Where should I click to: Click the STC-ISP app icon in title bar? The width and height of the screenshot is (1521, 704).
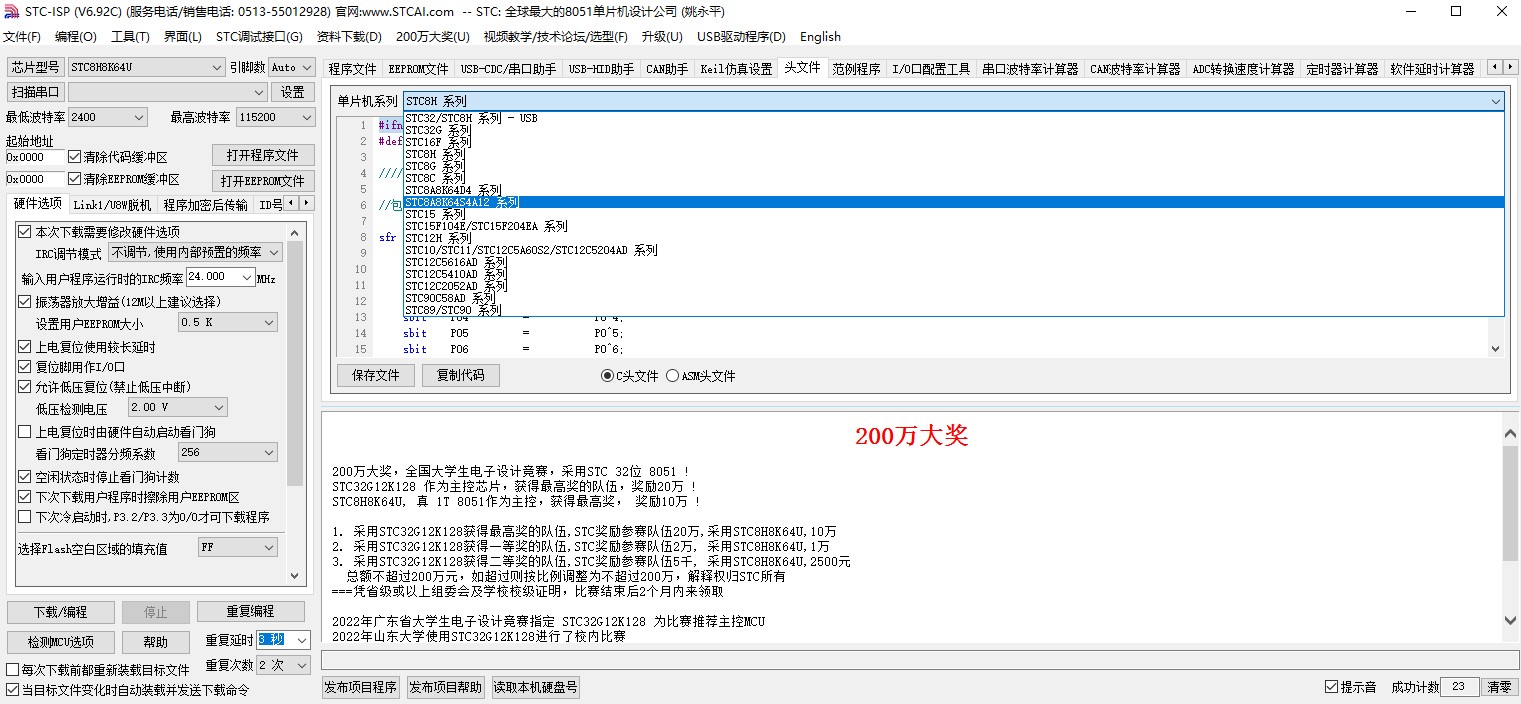coord(11,11)
